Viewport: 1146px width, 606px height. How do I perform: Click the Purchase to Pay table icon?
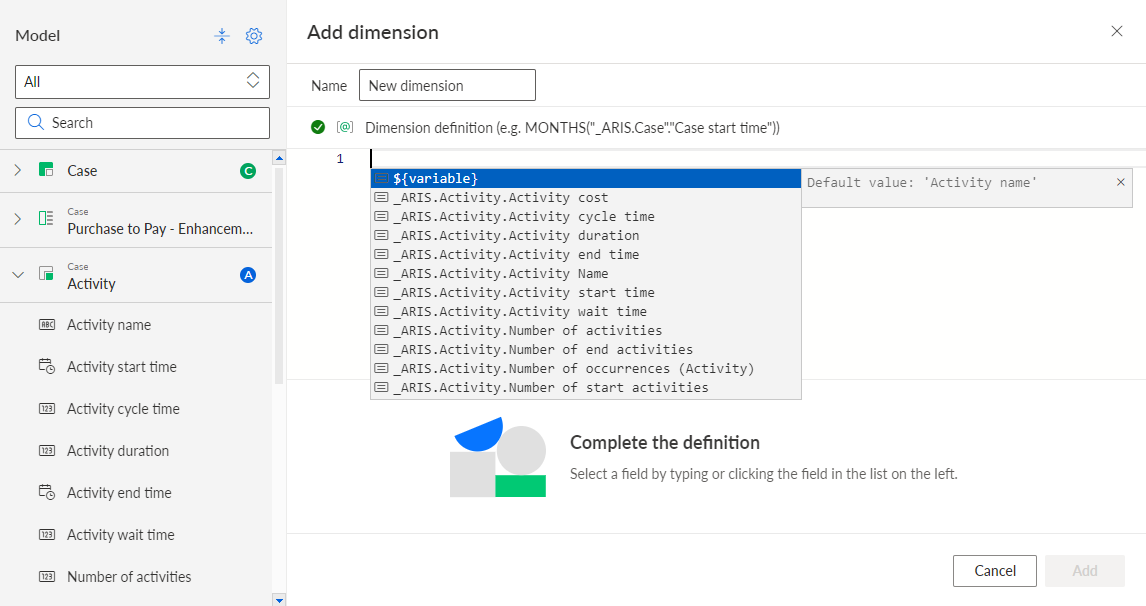click(46, 218)
